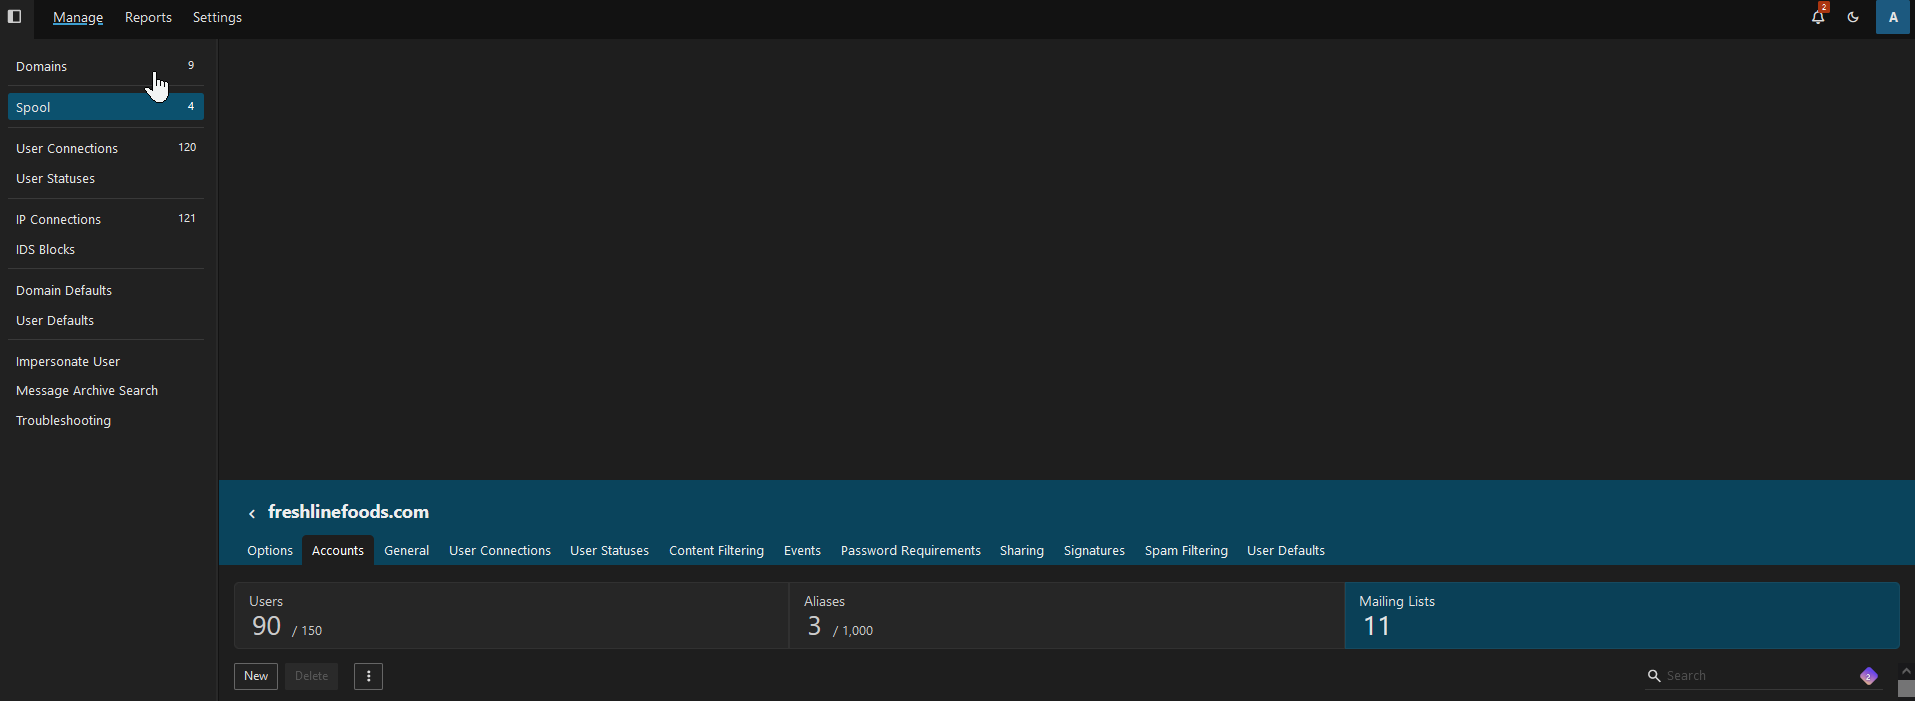Go back using arrow beside freshlinefoods.com
The image size is (1915, 701).
tap(252, 513)
